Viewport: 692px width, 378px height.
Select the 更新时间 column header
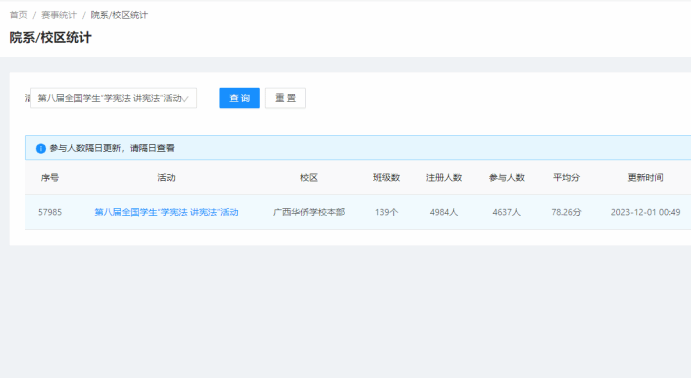646,178
